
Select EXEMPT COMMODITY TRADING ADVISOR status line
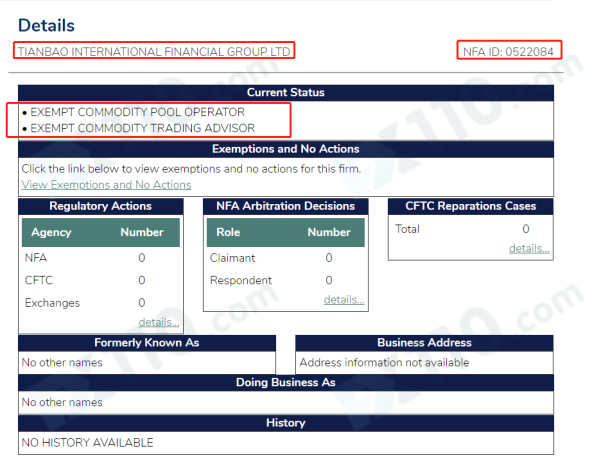tap(142, 128)
